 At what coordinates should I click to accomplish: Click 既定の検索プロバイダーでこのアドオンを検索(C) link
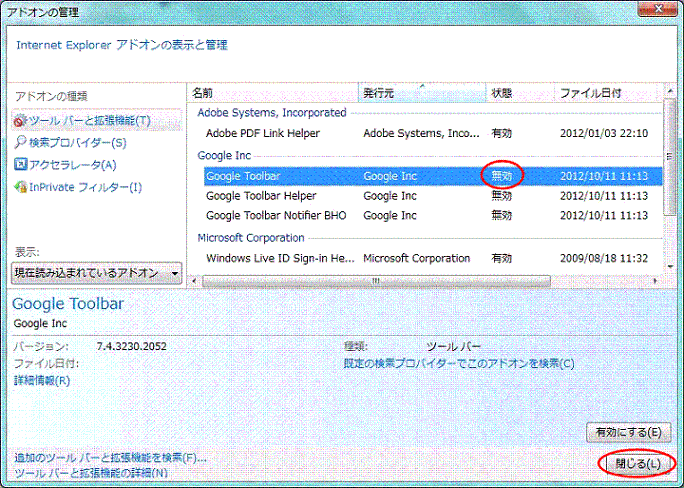point(459,363)
